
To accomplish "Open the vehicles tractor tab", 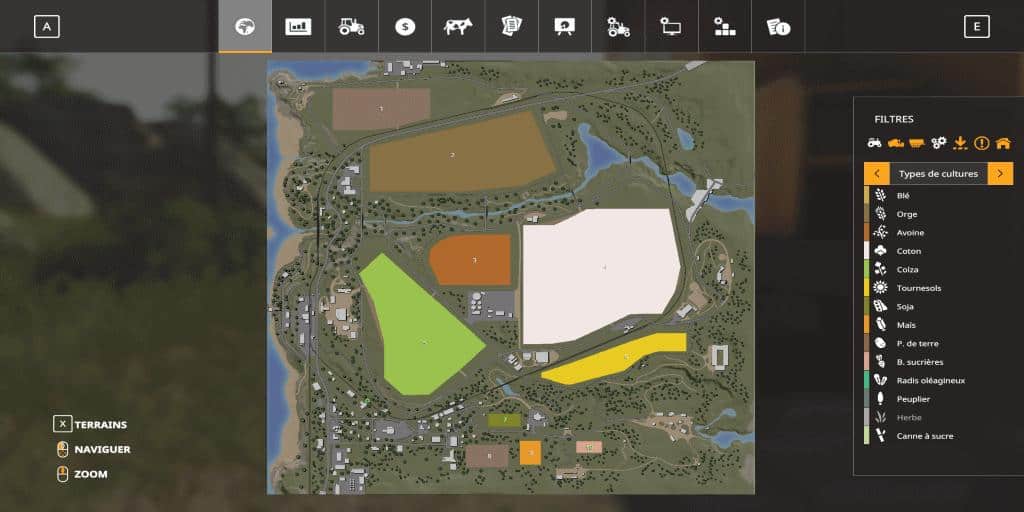I will [351, 27].
